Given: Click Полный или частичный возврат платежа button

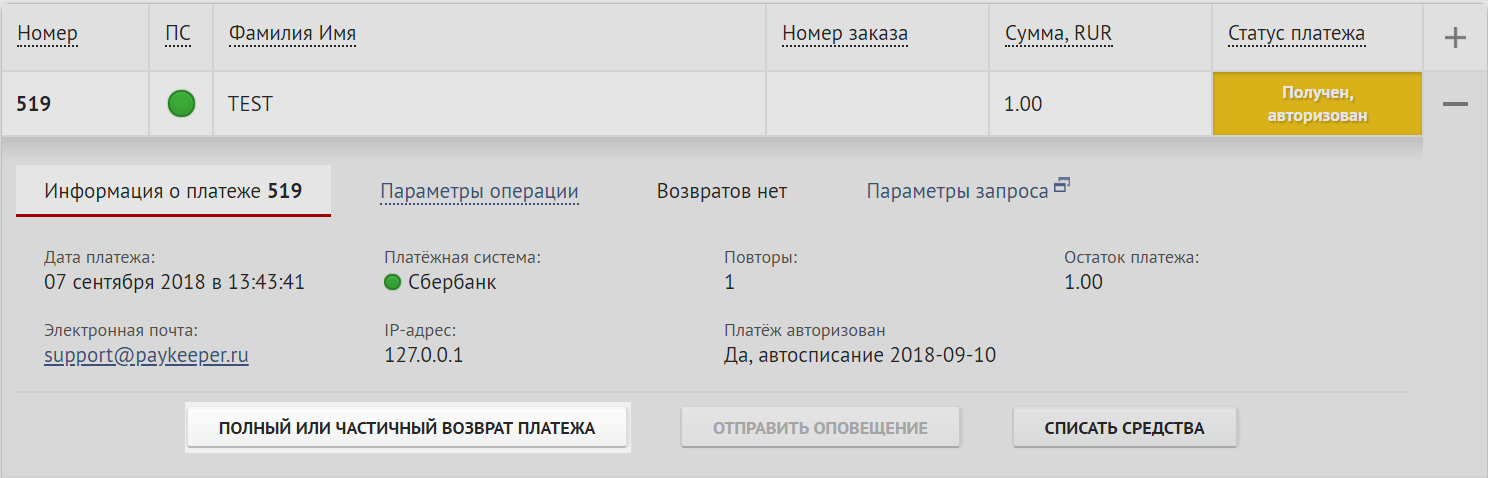Looking at the screenshot, I should 407,428.
